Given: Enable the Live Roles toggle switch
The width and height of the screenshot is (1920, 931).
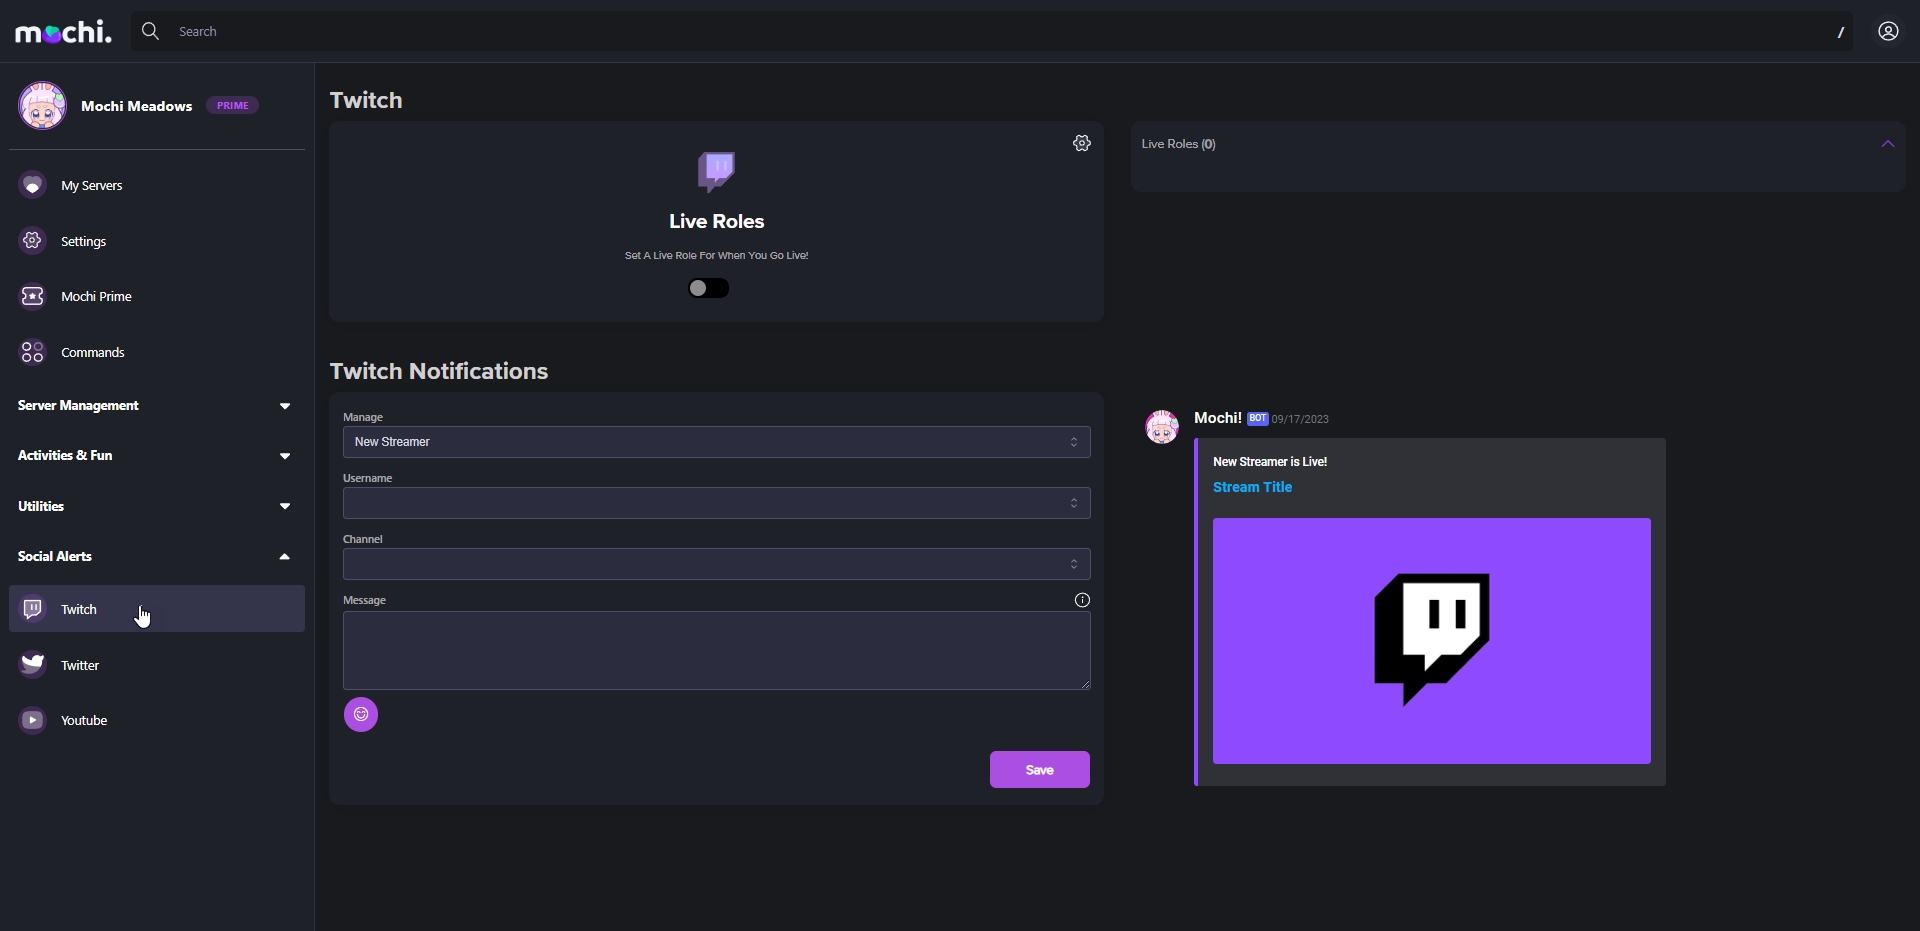Looking at the screenshot, I should [708, 288].
